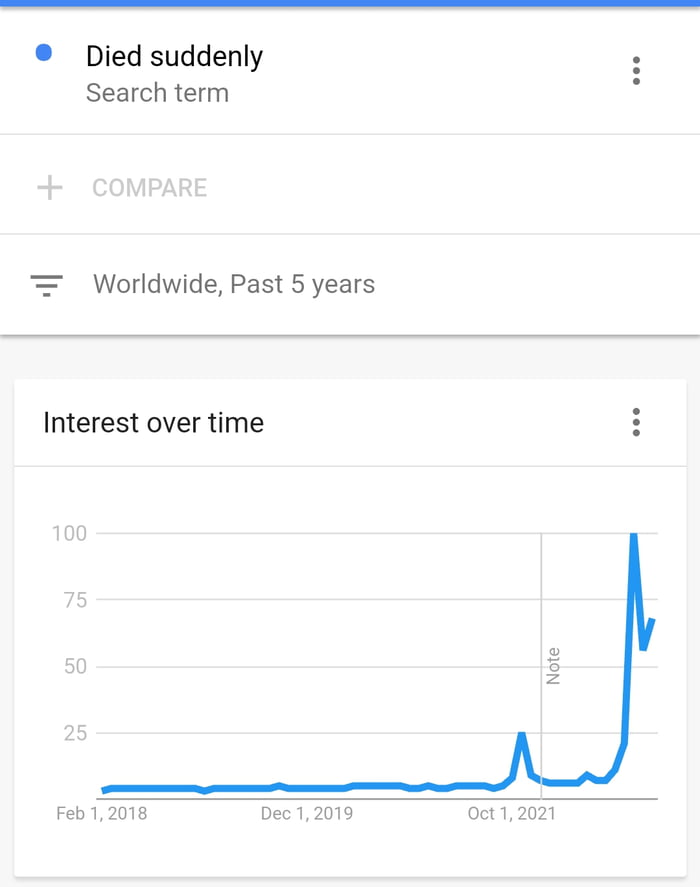Image resolution: width=700 pixels, height=887 pixels.
Task: Open the Worldwide, Past 5 years filter
Action: (234, 284)
